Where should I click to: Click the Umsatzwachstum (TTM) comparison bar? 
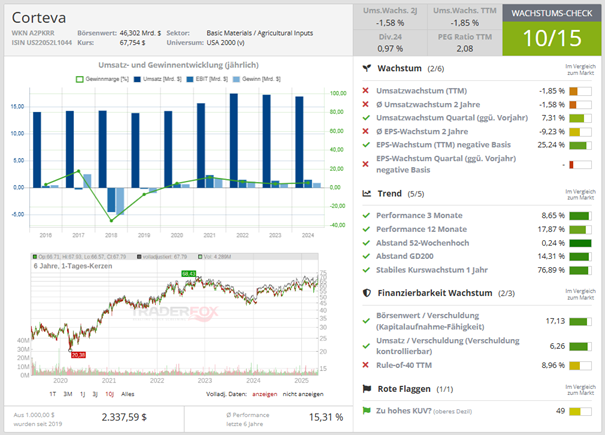580,91
